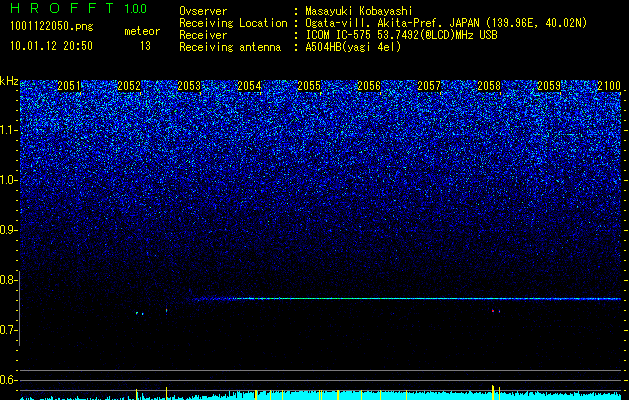This screenshot has width=629, height=400.
Task: Click the HROFFT 1.0.0 title text
Action: (78, 8)
